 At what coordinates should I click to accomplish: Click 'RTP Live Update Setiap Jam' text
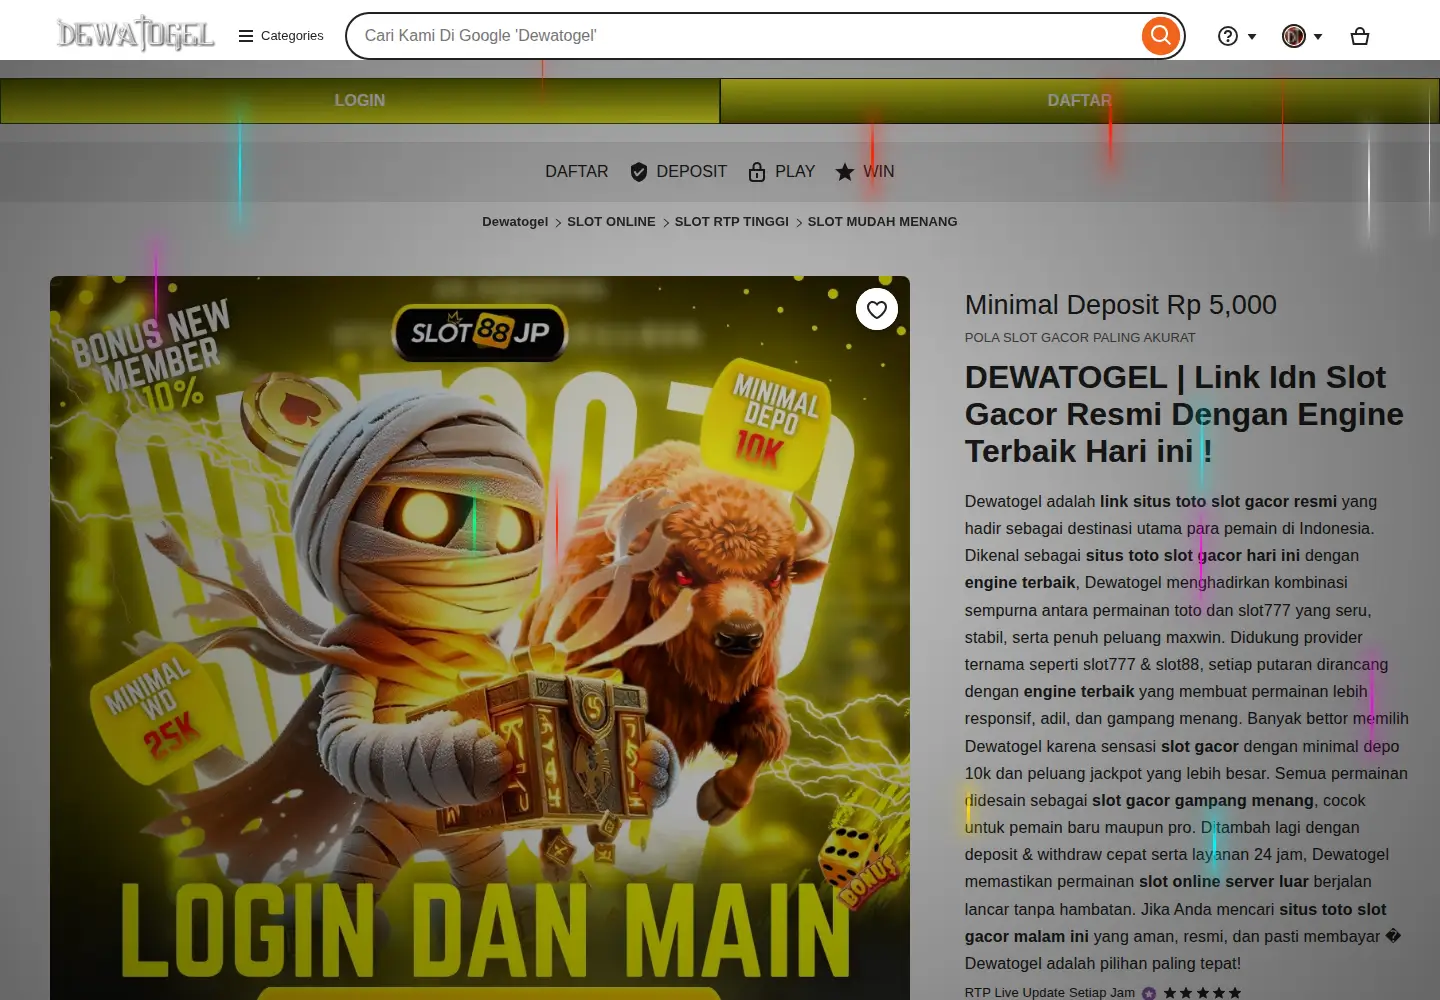1050,993
